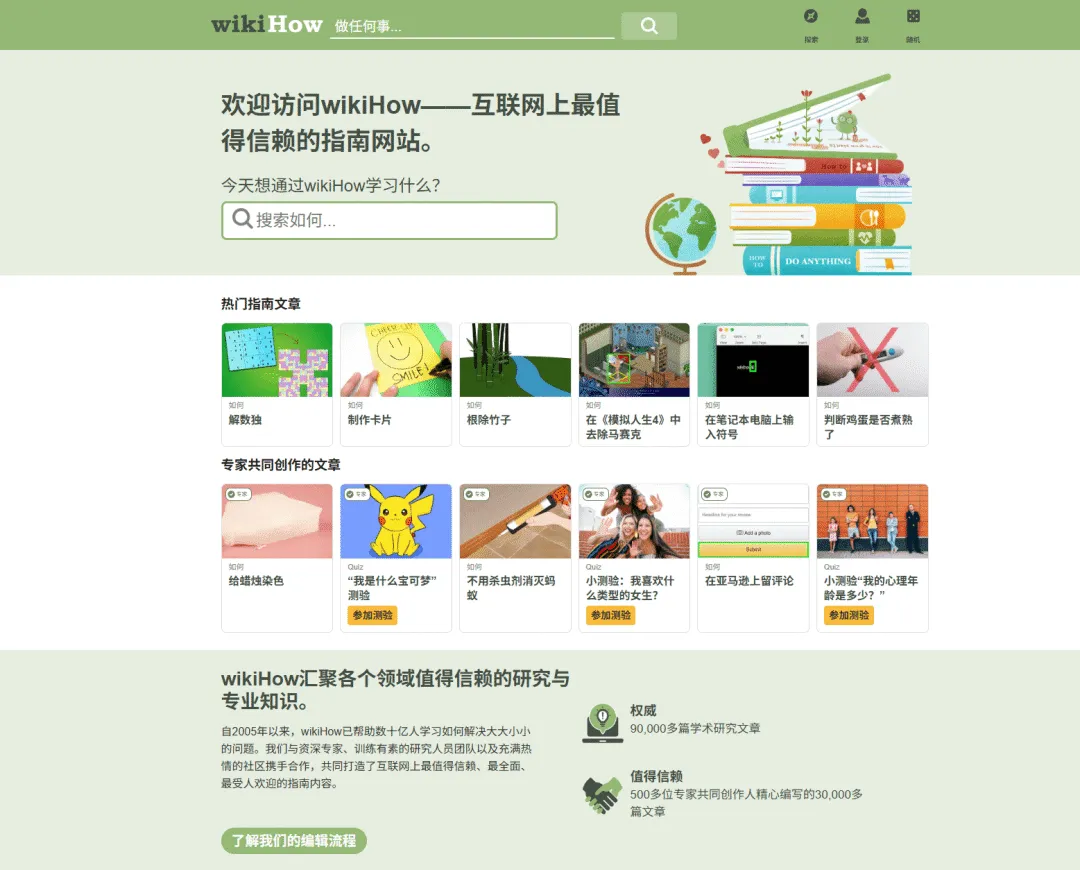Click the 登录 label in the header
Screen dimensions: 1080x870
[862, 39]
